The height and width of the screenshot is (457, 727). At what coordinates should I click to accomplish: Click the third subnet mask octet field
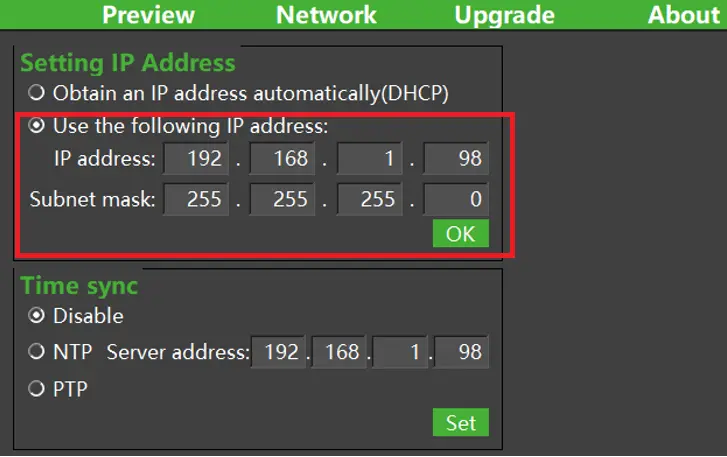click(369, 199)
